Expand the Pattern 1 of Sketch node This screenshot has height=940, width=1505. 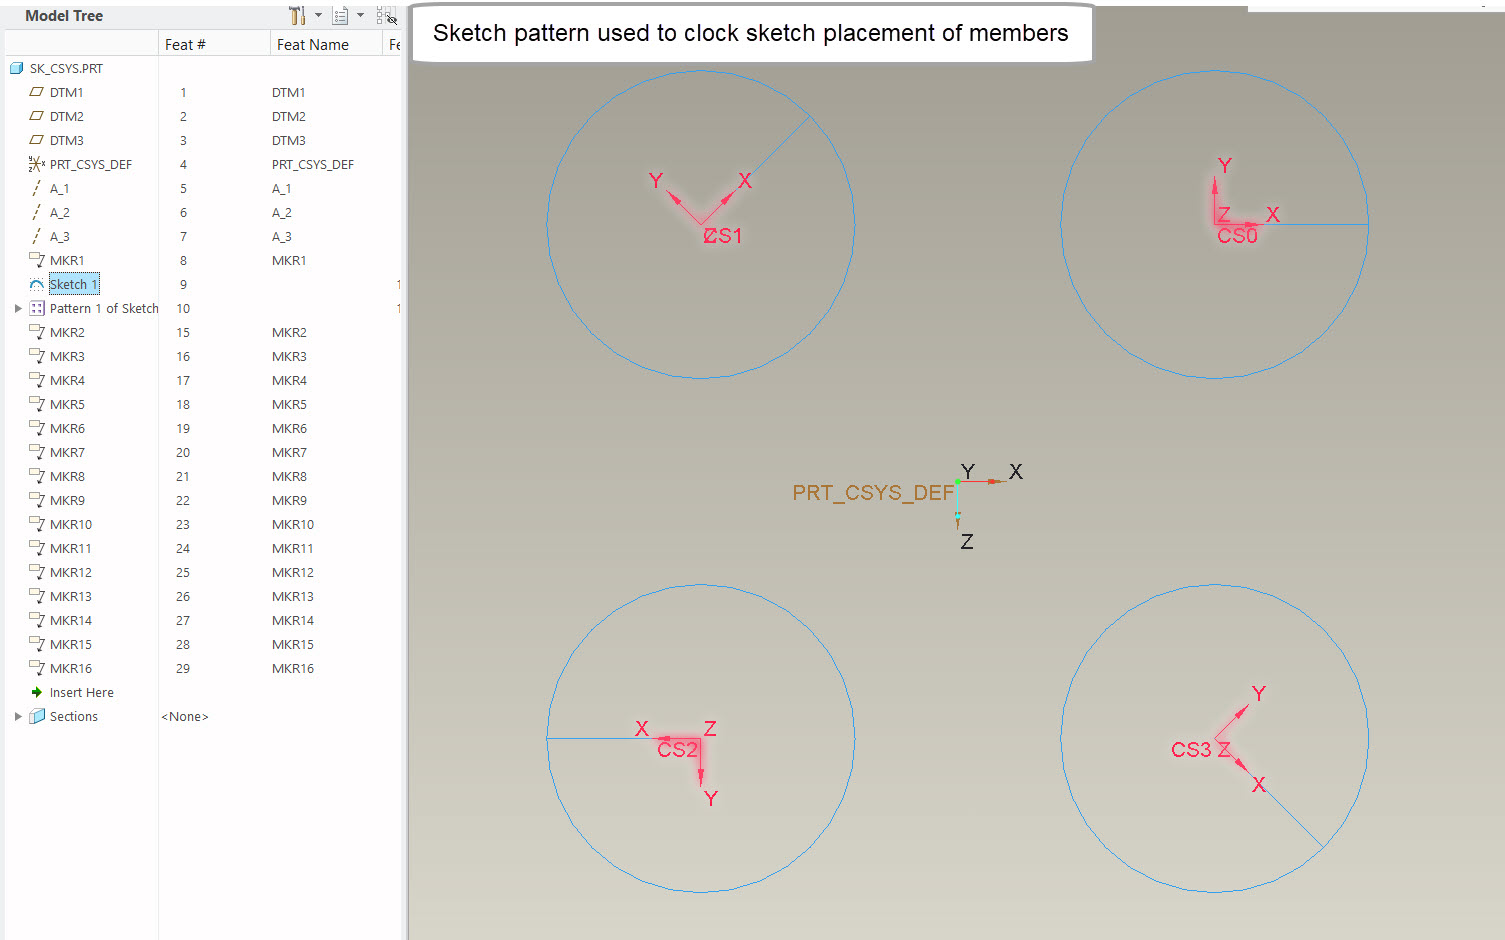coord(17,308)
